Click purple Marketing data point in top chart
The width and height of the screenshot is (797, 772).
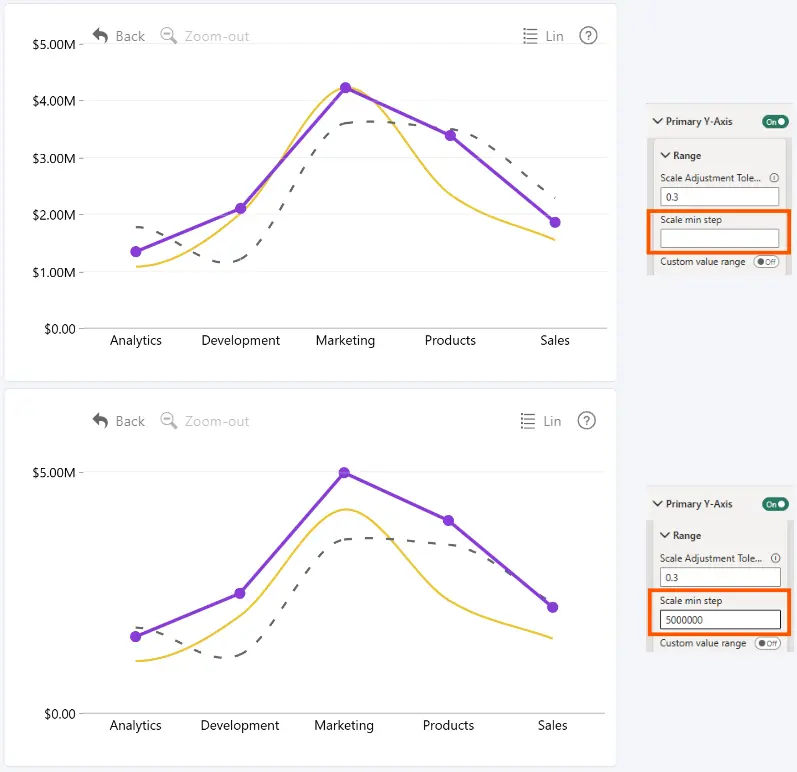pos(346,88)
